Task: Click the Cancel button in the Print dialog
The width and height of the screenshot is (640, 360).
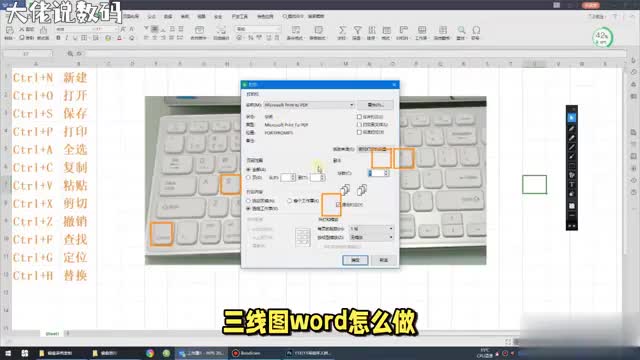Action: click(x=384, y=260)
